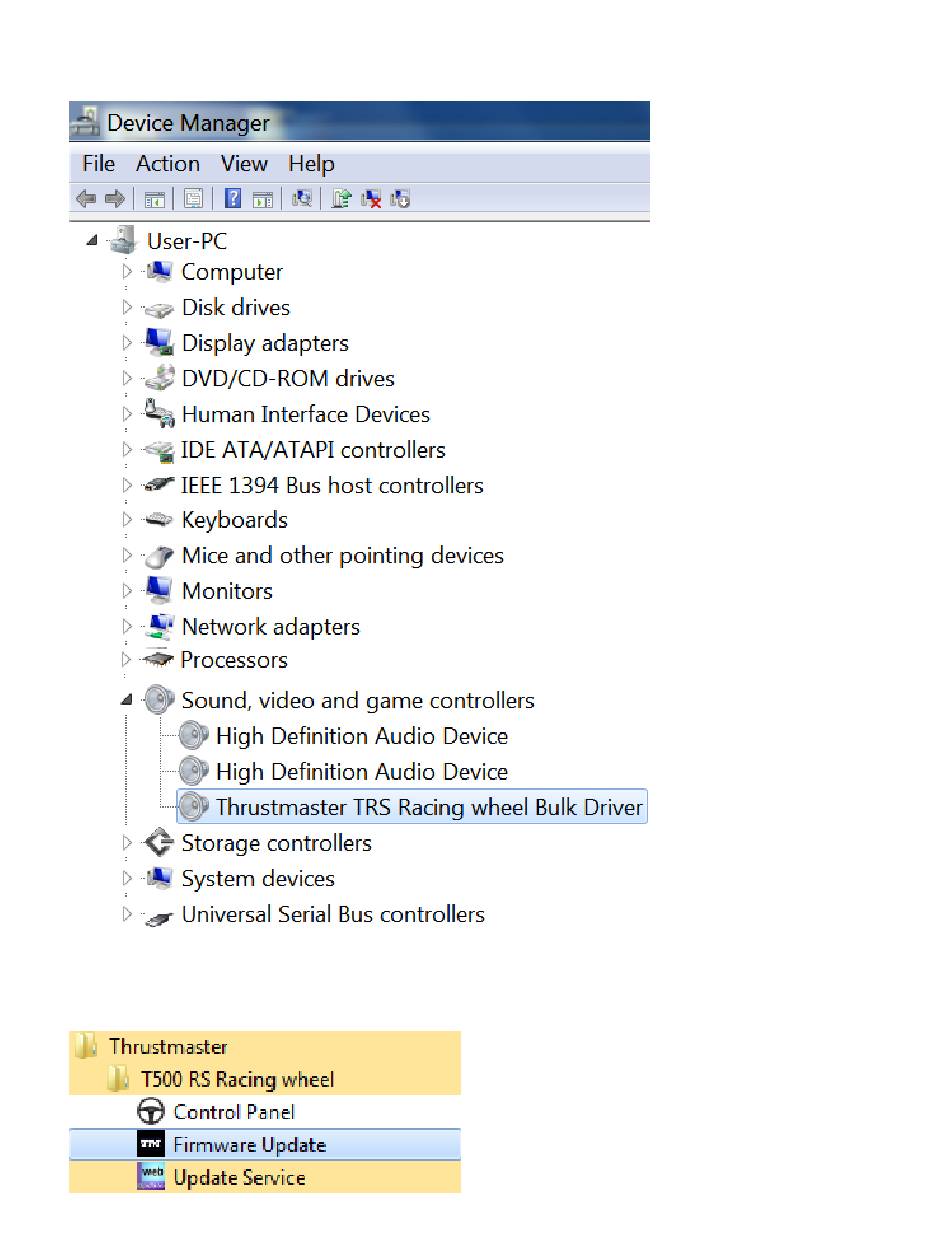Select the first High Definition Audio Device
Screen dimensions: 950x1260
(362, 736)
